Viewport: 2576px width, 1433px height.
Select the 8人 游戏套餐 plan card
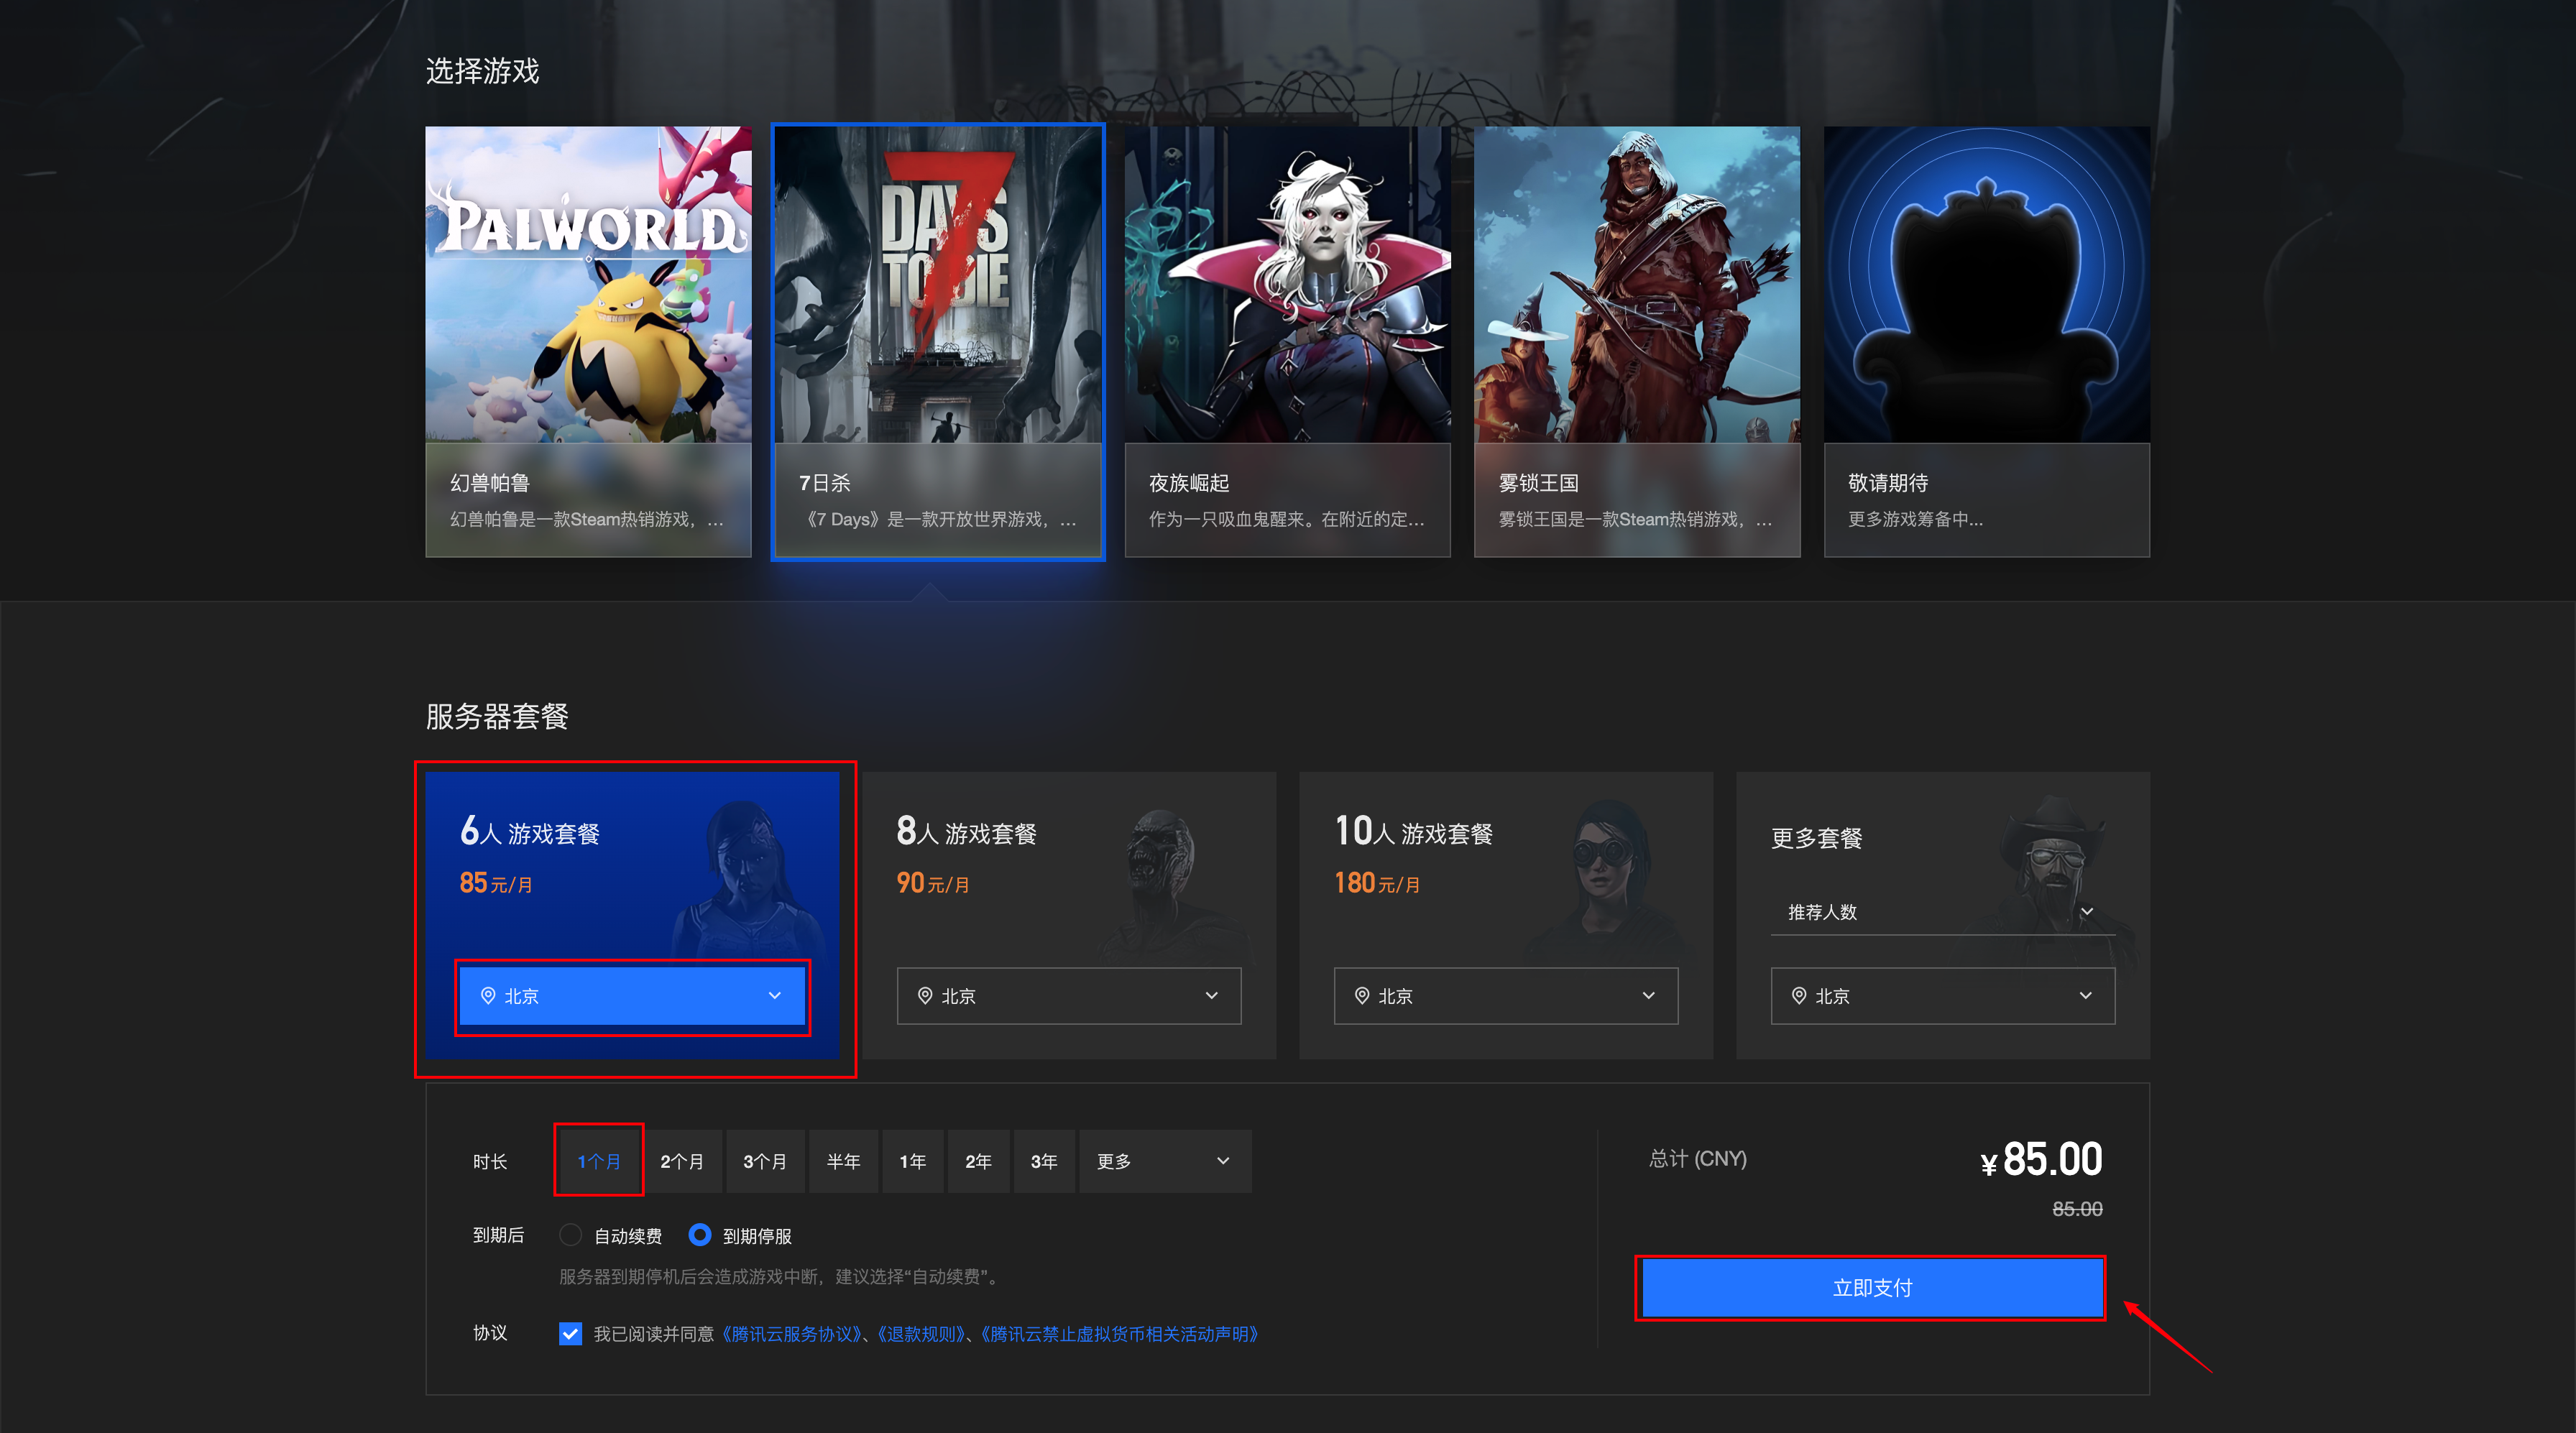pyautogui.click(x=1069, y=914)
